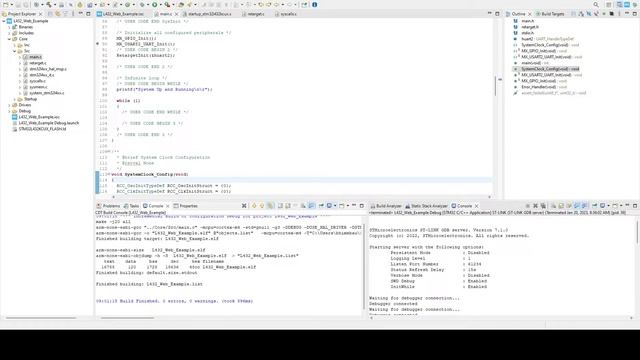Viewport: 640px width, 360px height.
Task: Click the Remove Launch X icon in debug console
Action: point(535,206)
